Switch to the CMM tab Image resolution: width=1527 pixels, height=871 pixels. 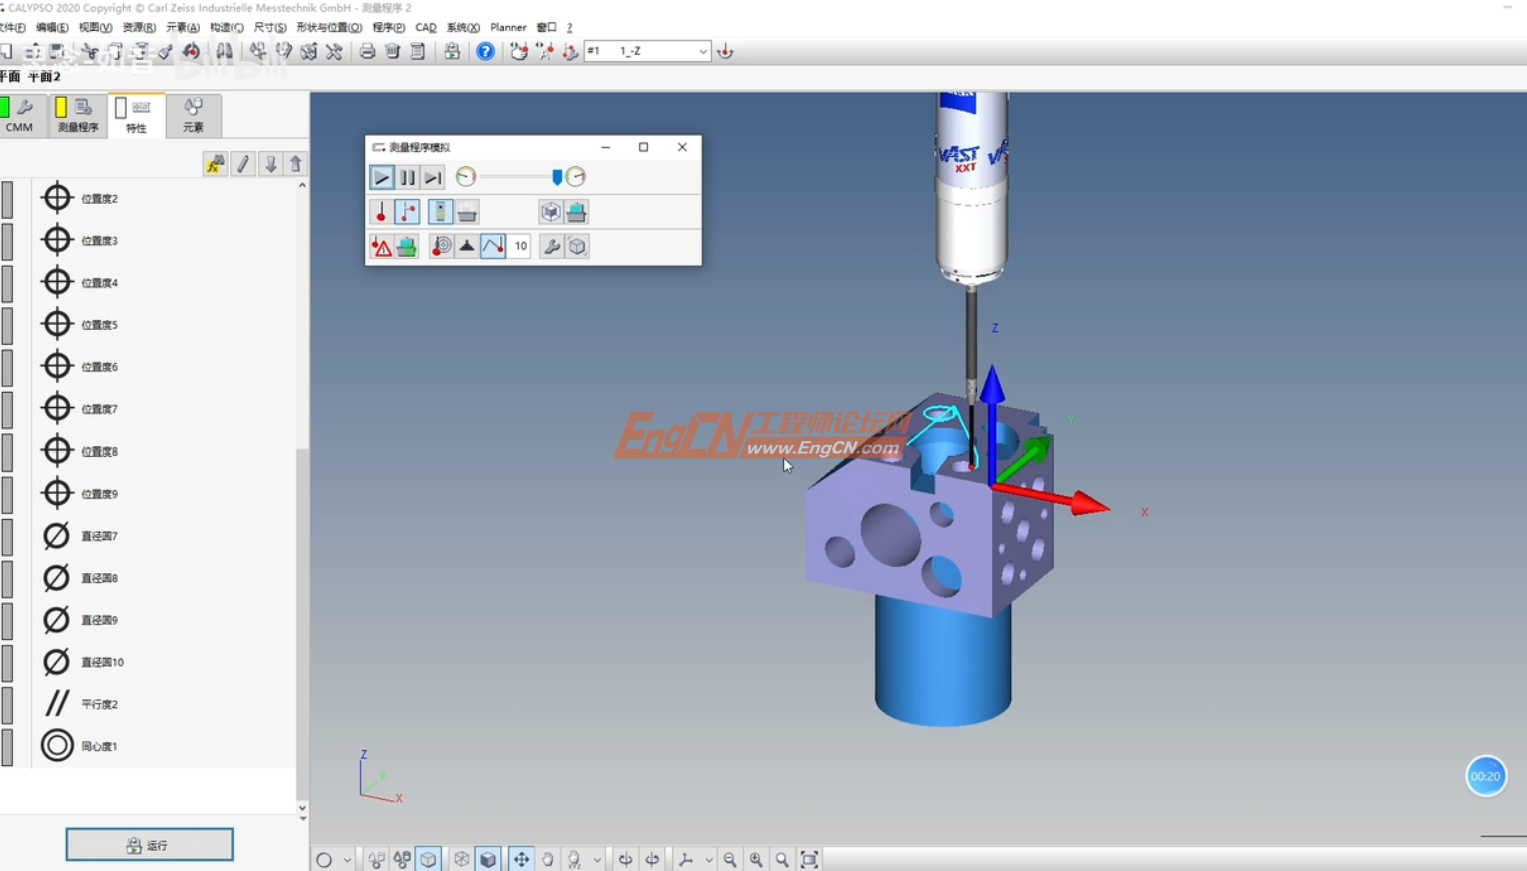(x=19, y=115)
